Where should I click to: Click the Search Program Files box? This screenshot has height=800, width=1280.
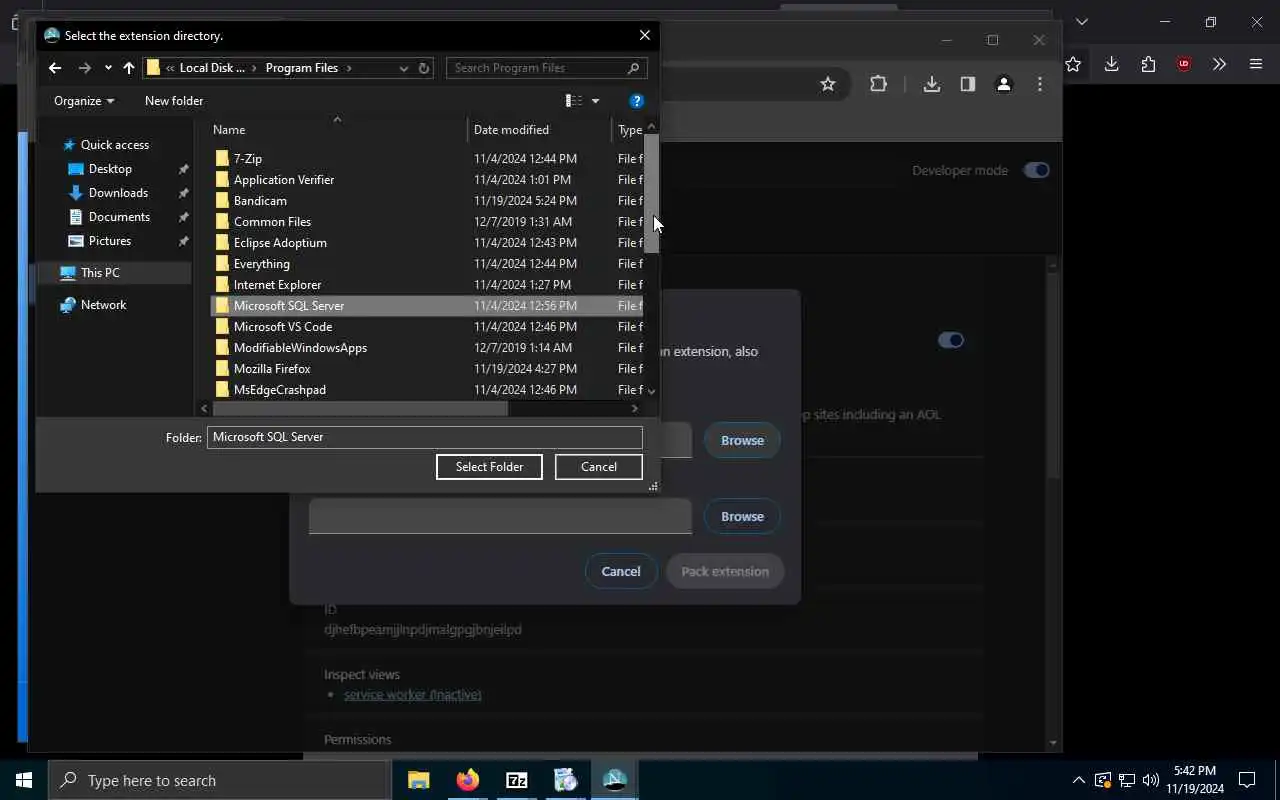(x=546, y=68)
